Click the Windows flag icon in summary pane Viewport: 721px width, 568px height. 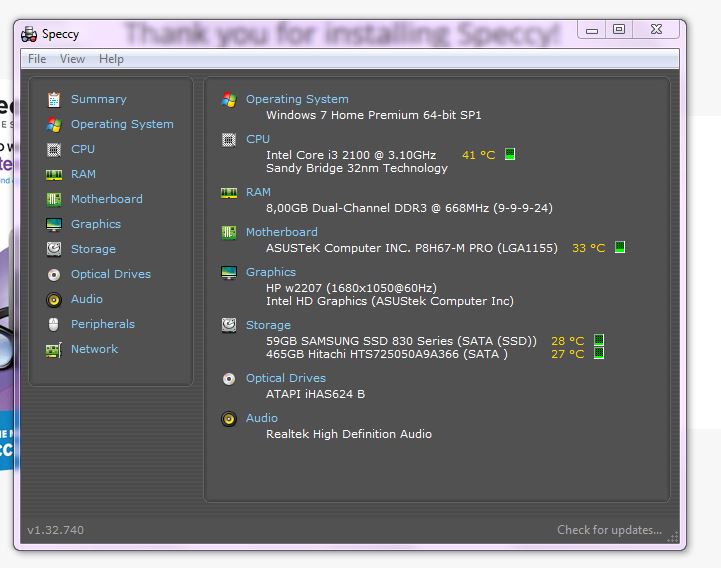pyautogui.click(x=229, y=99)
